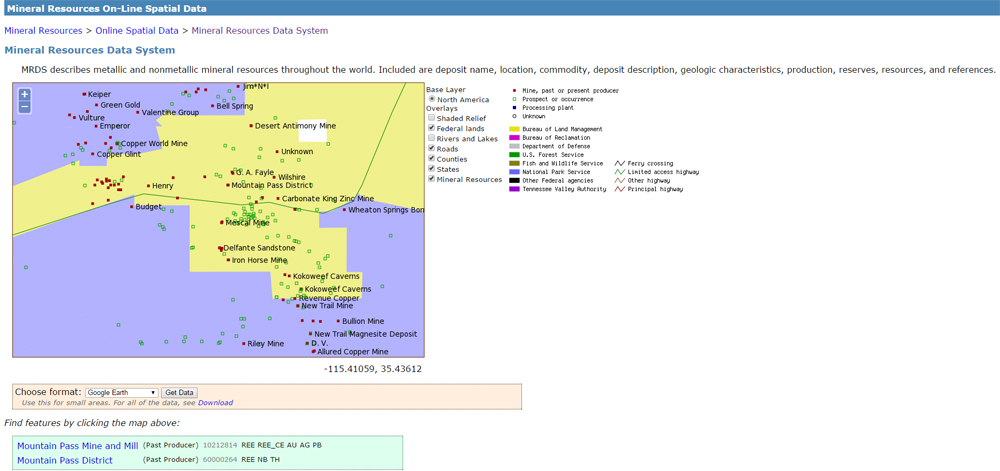Uncheck the Counties overlay
This screenshot has height=471, width=1000.
click(x=432, y=159)
